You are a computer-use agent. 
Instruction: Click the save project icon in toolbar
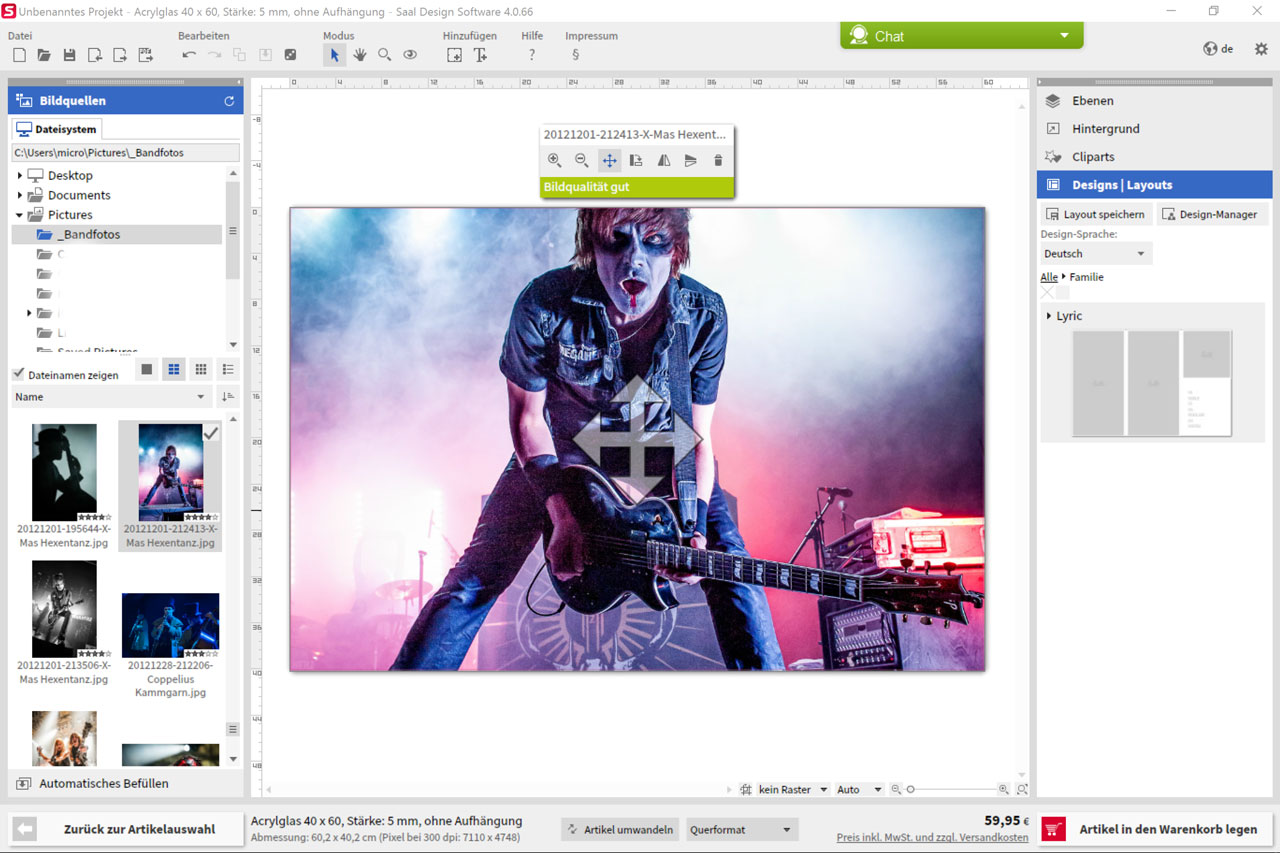[x=69, y=55]
